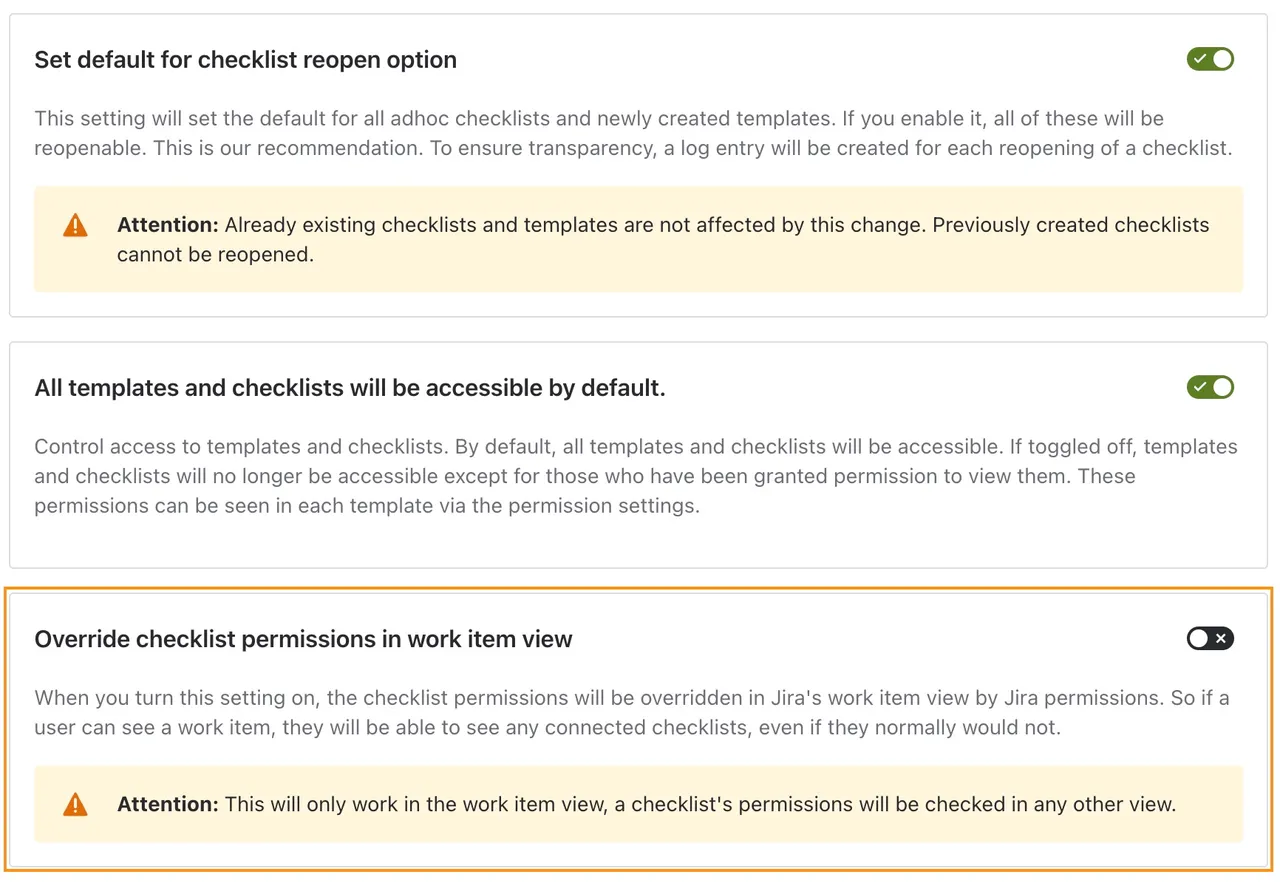Click the x mark inside the Override permissions toggle
The width and height of the screenshot is (1280, 882).
(1221, 638)
